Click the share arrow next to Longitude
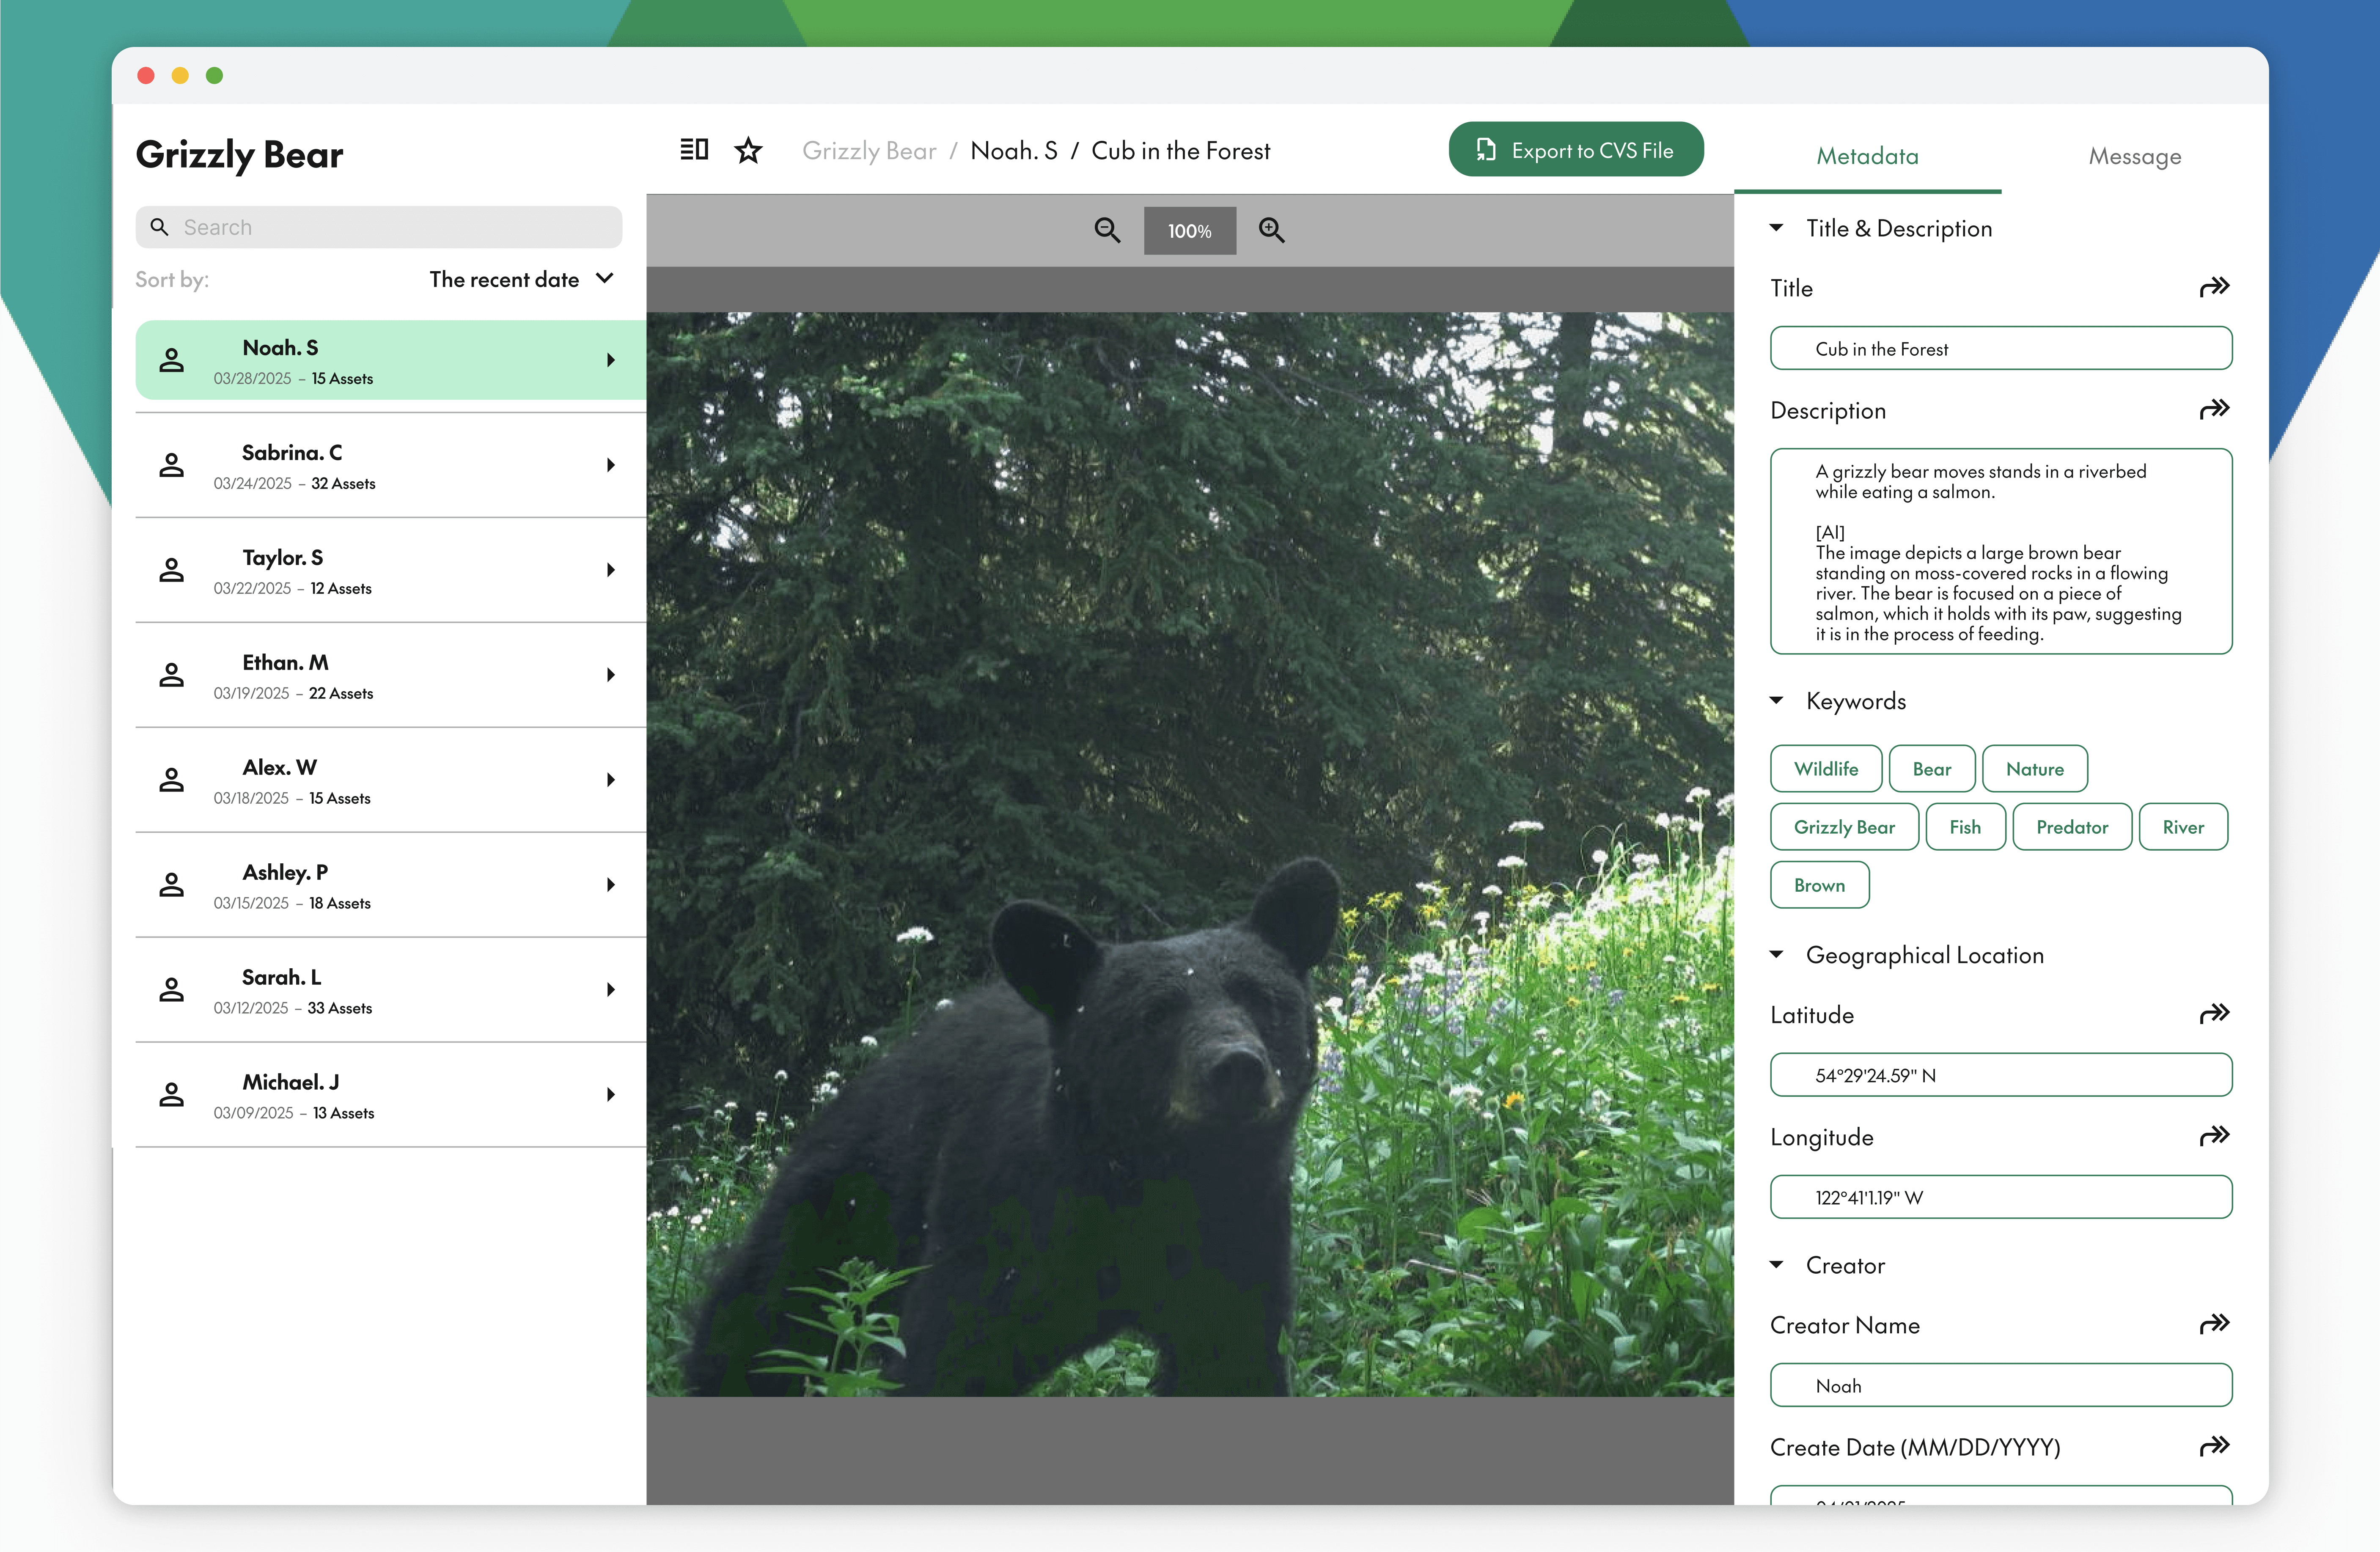 (x=2214, y=1136)
